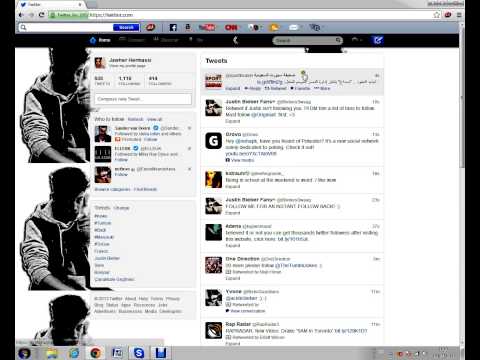Open the profile avatar in the profile card

(100, 63)
